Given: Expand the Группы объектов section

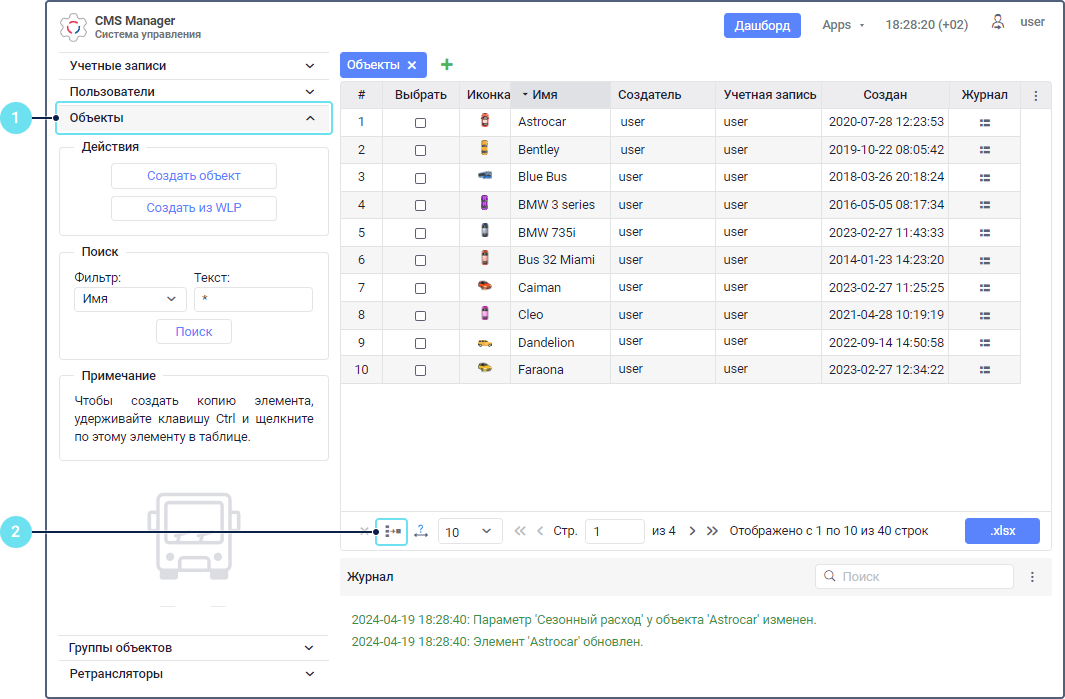Looking at the screenshot, I should [192, 648].
